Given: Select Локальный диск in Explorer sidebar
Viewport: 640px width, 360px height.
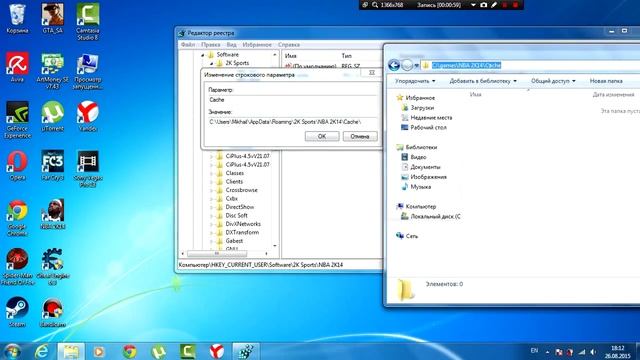Looking at the screenshot, I should click(435, 216).
